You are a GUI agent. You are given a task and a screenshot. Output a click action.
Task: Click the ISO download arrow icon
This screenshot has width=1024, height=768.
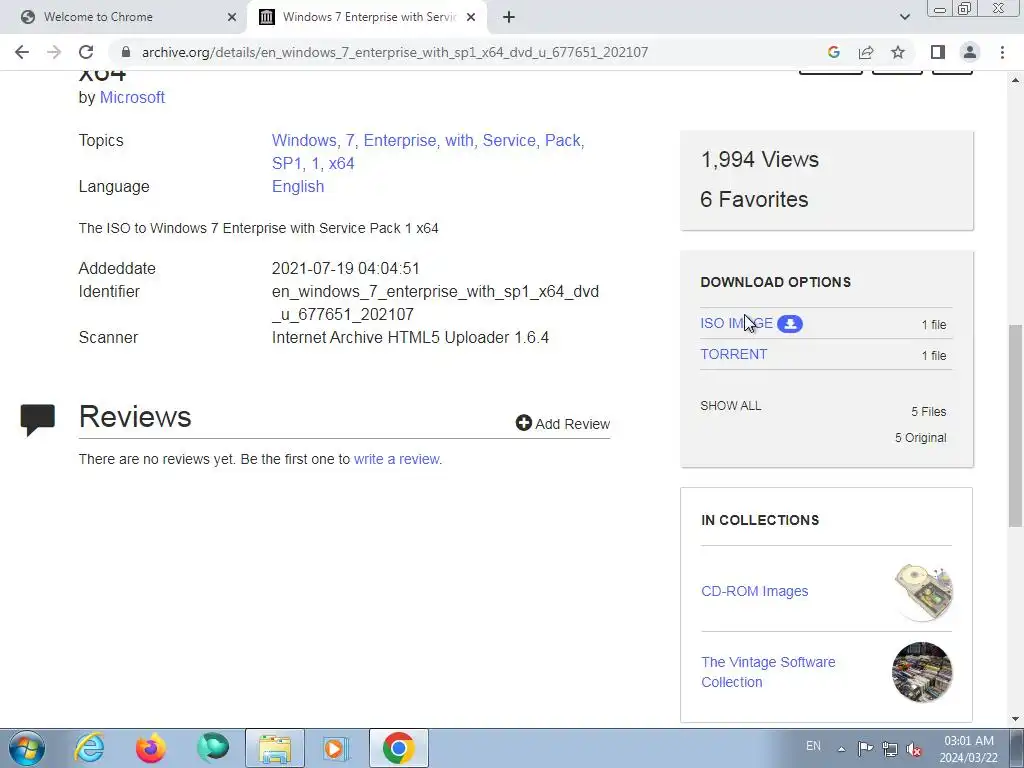790,324
